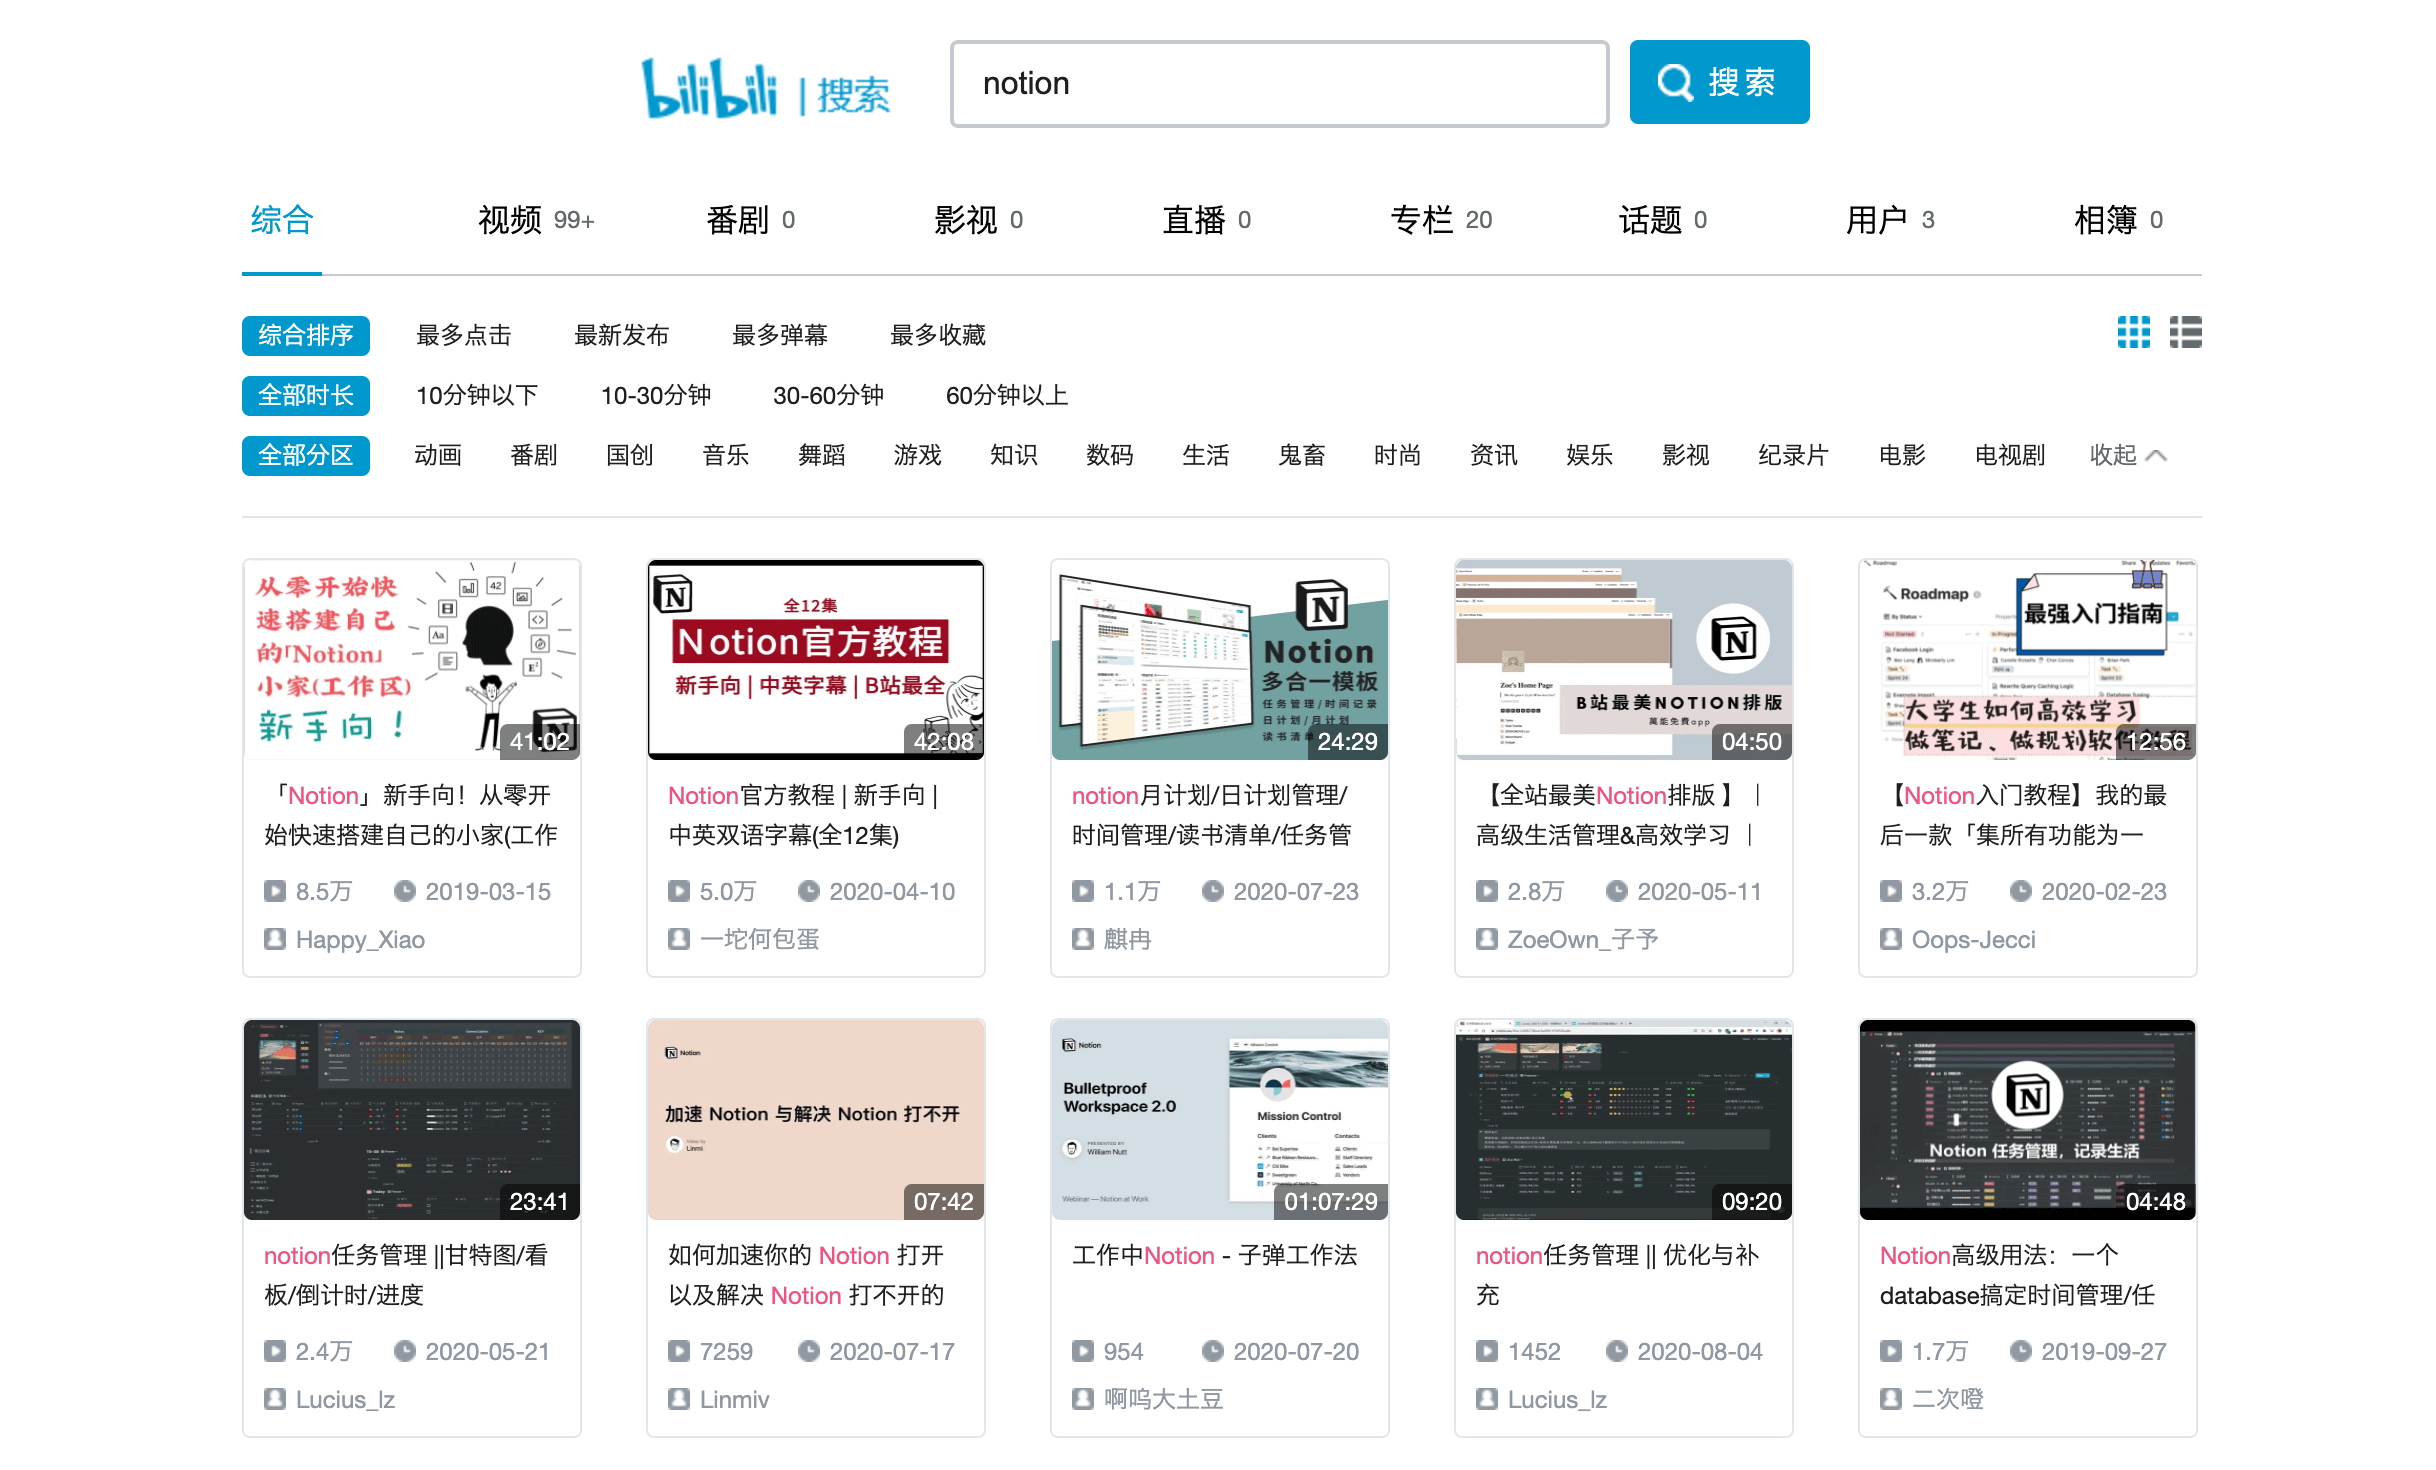This screenshot has height=1470, width=2436.
Task: Open B站最美NOTION排版 thumbnail
Action: tap(1624, 660)
